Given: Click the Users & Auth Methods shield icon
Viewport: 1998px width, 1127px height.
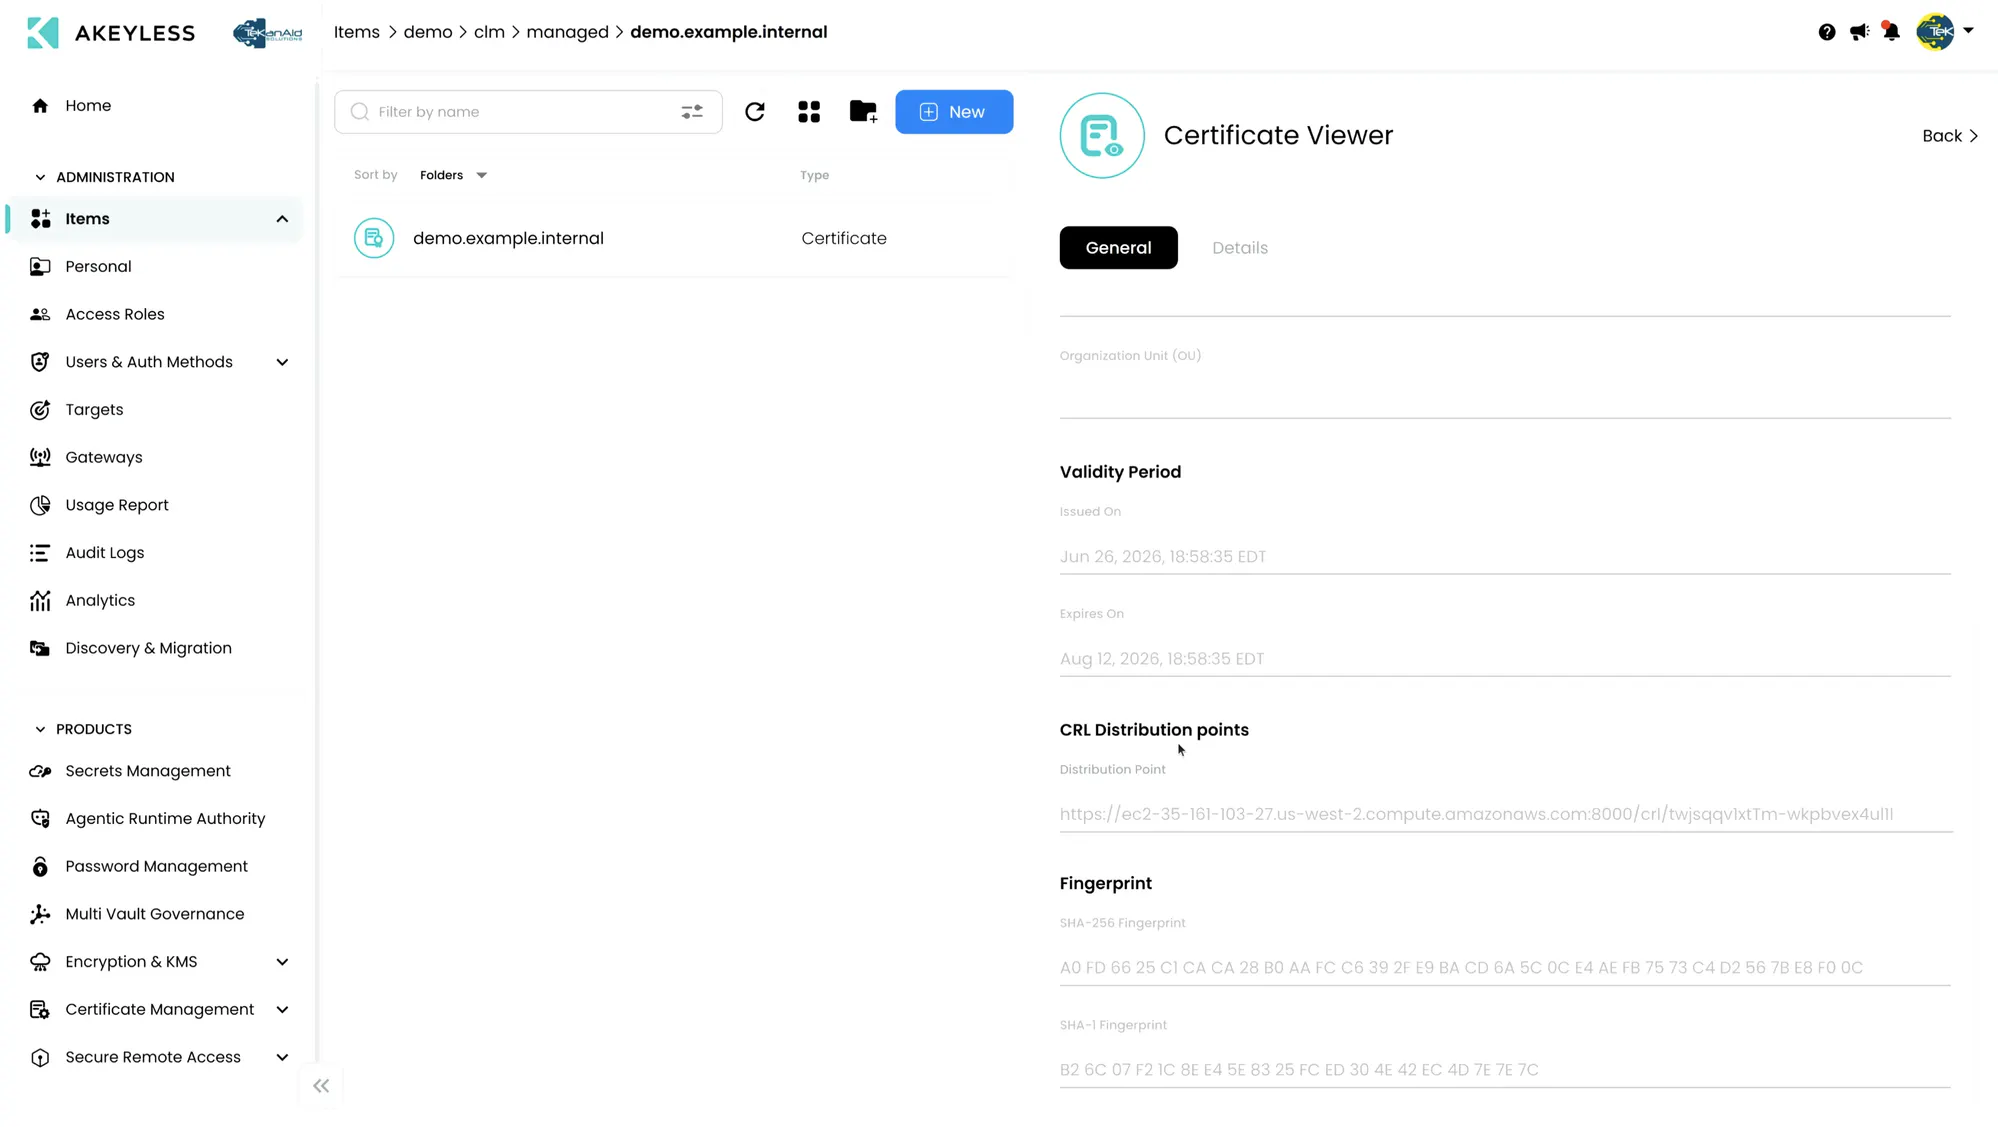Looking at the screenshot, I should [x=40, y=362].
